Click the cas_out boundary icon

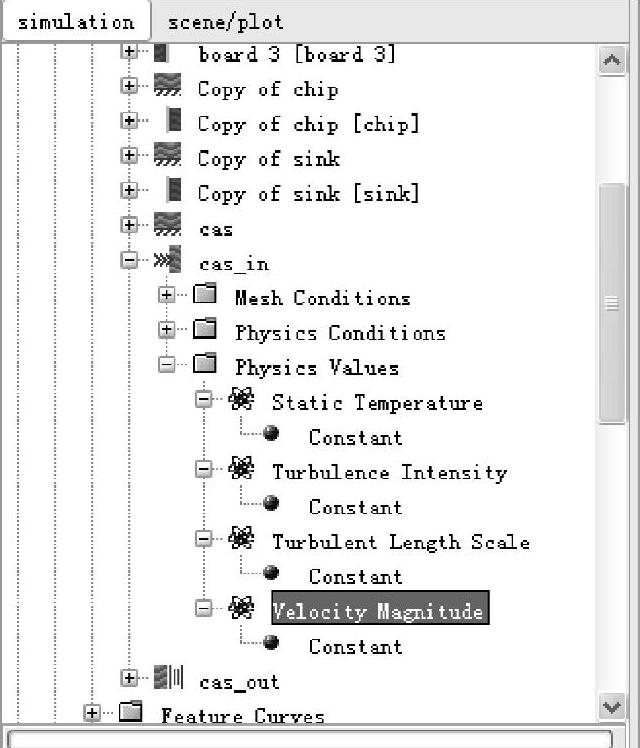tap(168, 680)
